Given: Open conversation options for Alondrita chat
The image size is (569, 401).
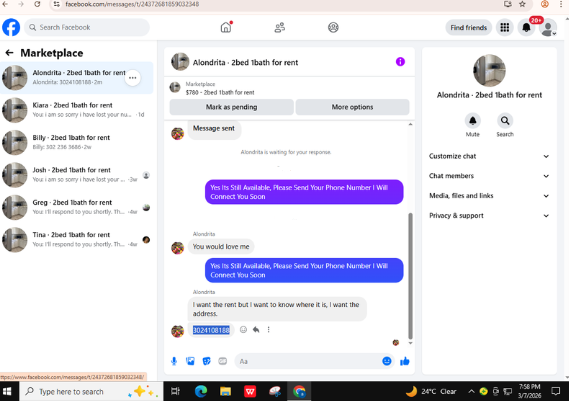Looking at the screenshot, I should click(x=133, y=78).
